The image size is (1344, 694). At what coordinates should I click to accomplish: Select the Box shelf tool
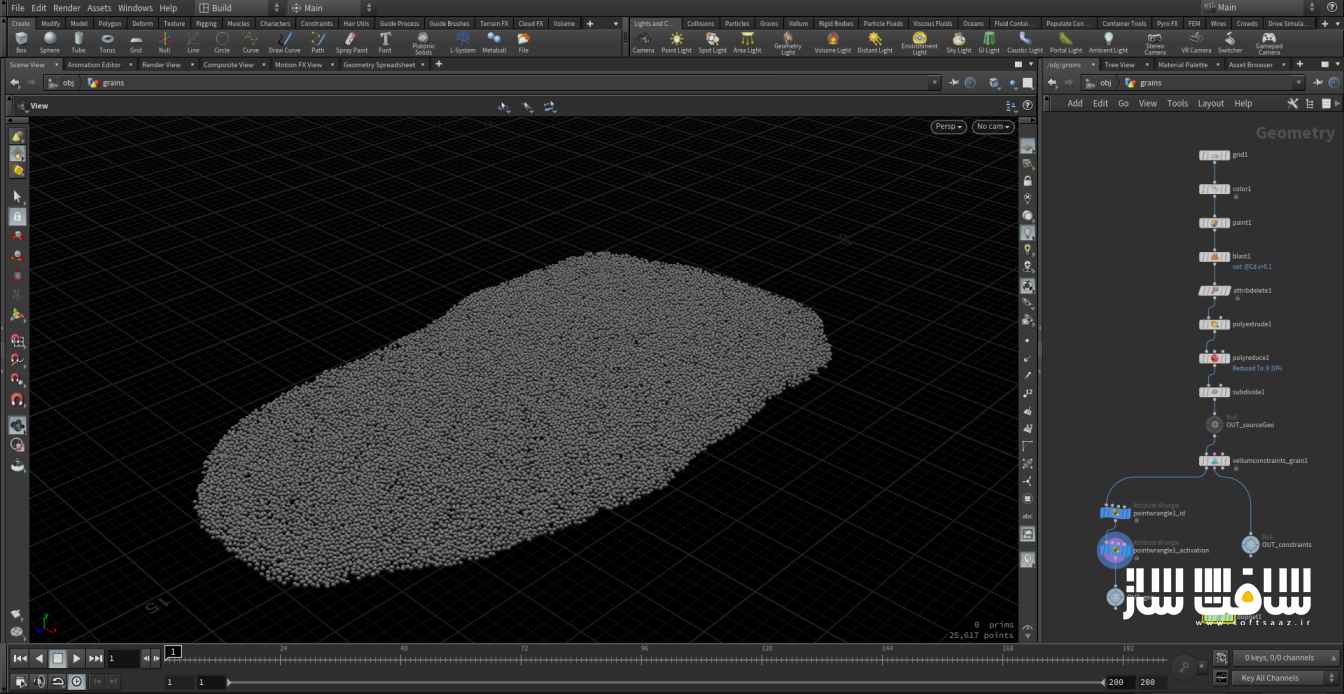point(21,42)
